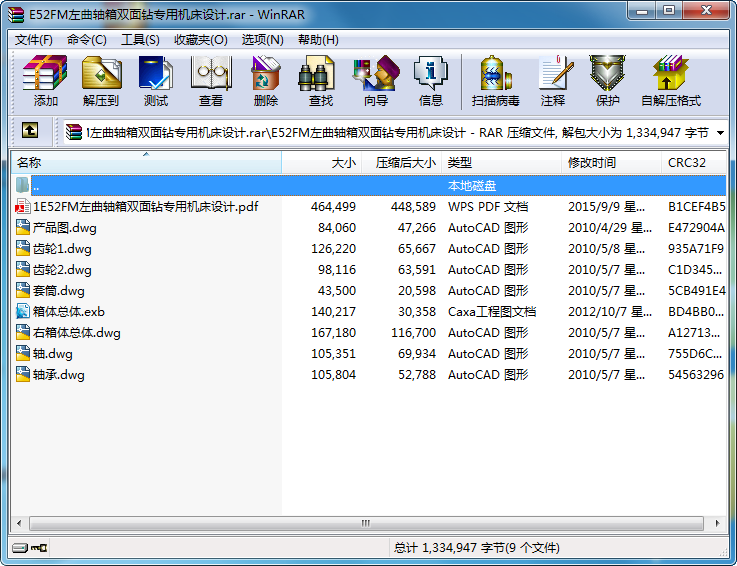Viewport: 737px width, 566px height.
Task: Go up one folder level button
Action: [30, 130]
